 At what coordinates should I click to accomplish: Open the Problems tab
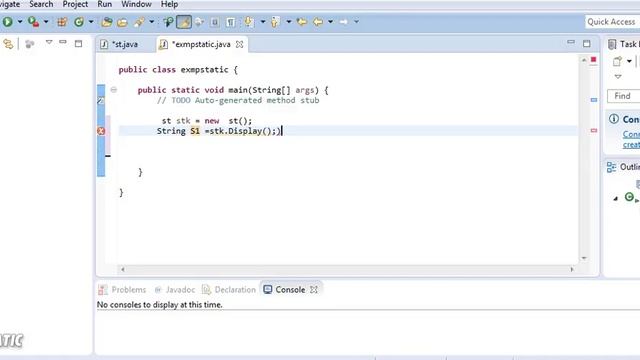(x=122, y=289)
